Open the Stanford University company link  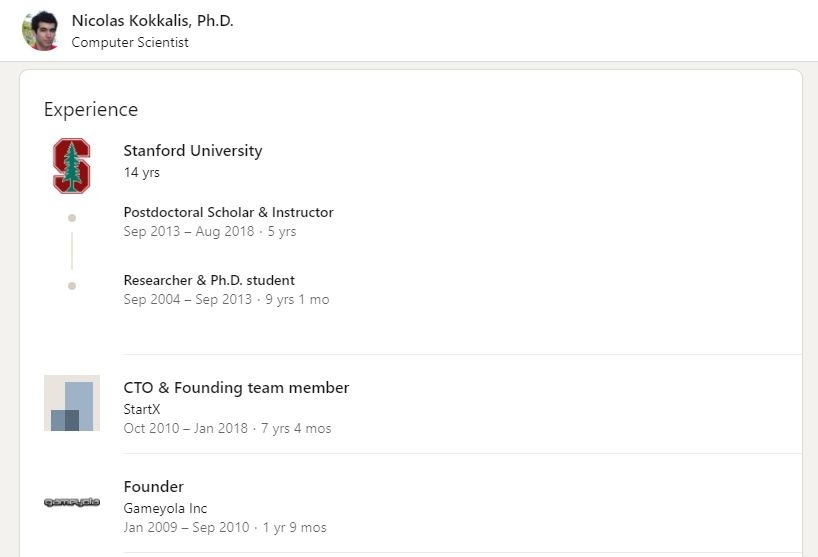192,151
